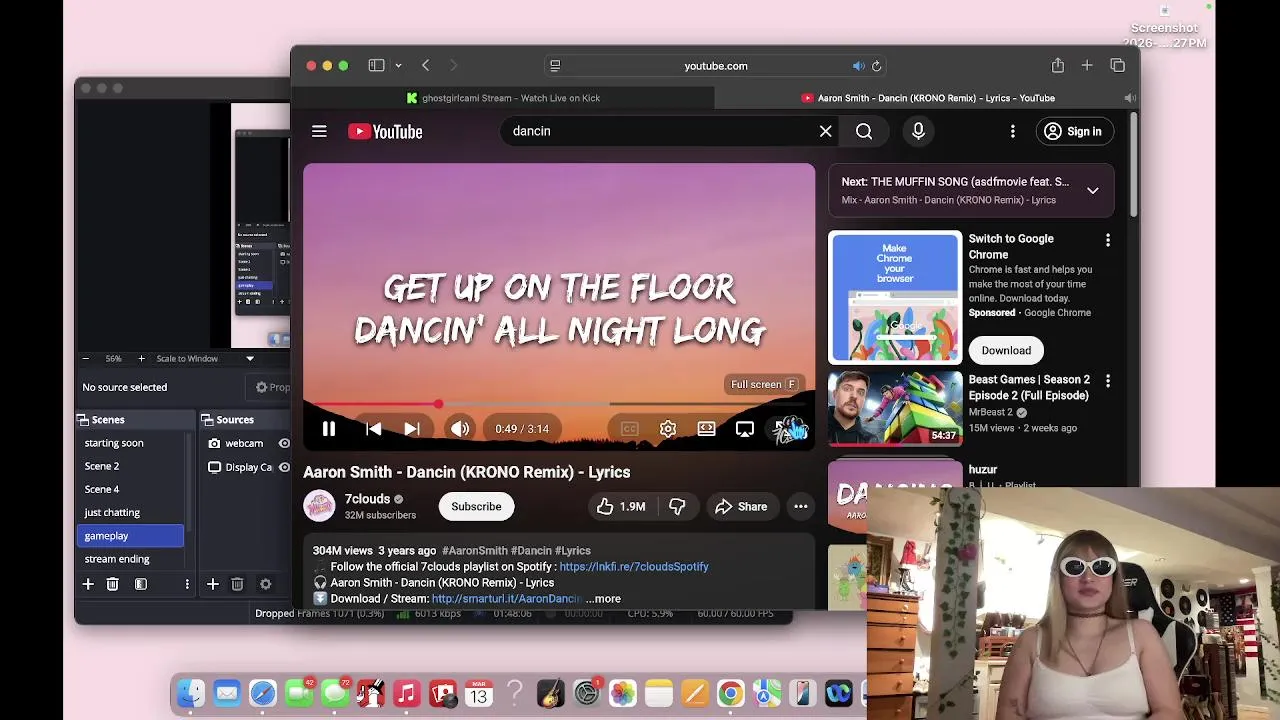Open Beast Games video options menu
The width and height of the screenshot is (1280, 720).
[1107, 381]
